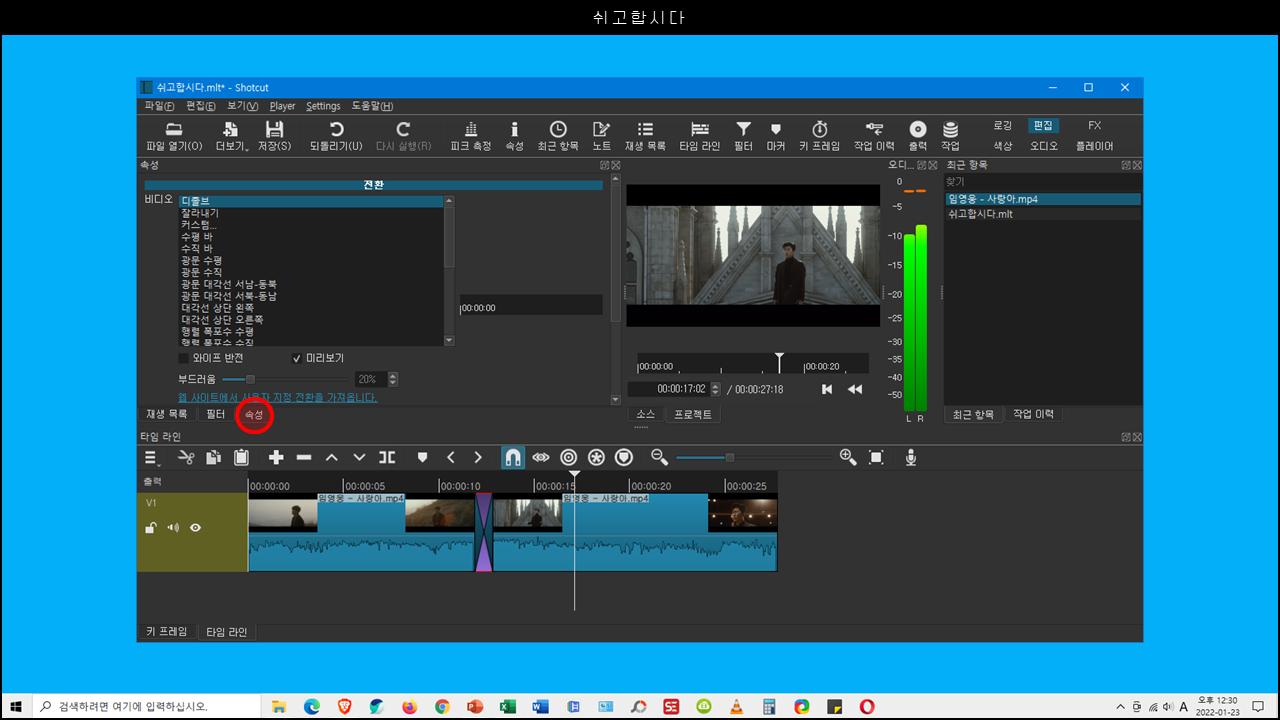This screenshot has width=1280, height=720.
Task: Open the Settings menu
Action: 323,106
